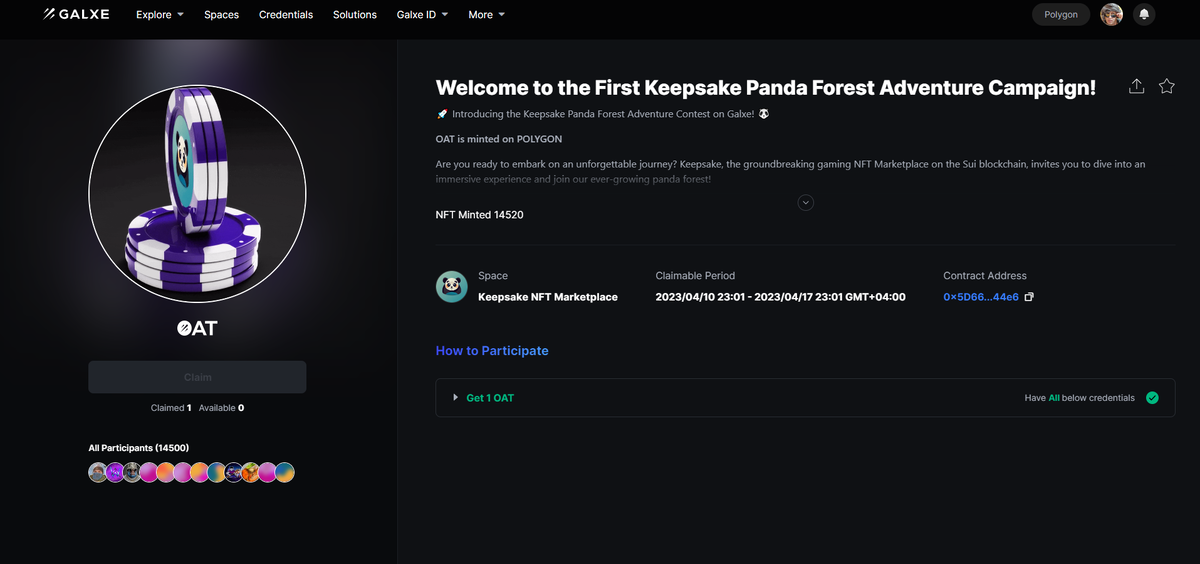
Task: Click the NFT Minted 14520 text
Action: pos(480,215)
